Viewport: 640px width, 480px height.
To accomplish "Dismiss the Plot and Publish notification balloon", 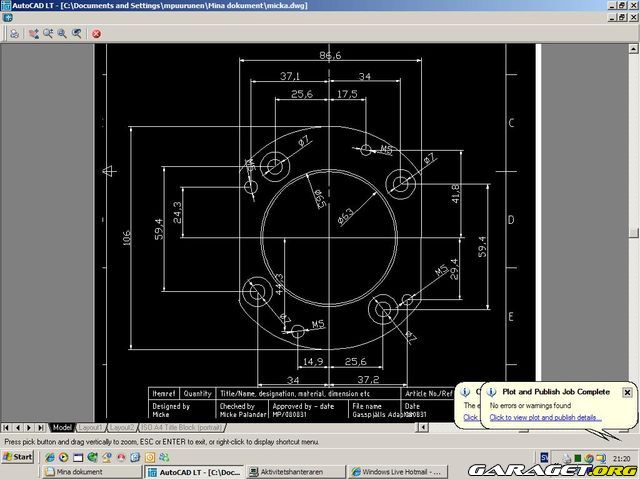I will pos(627,392).
